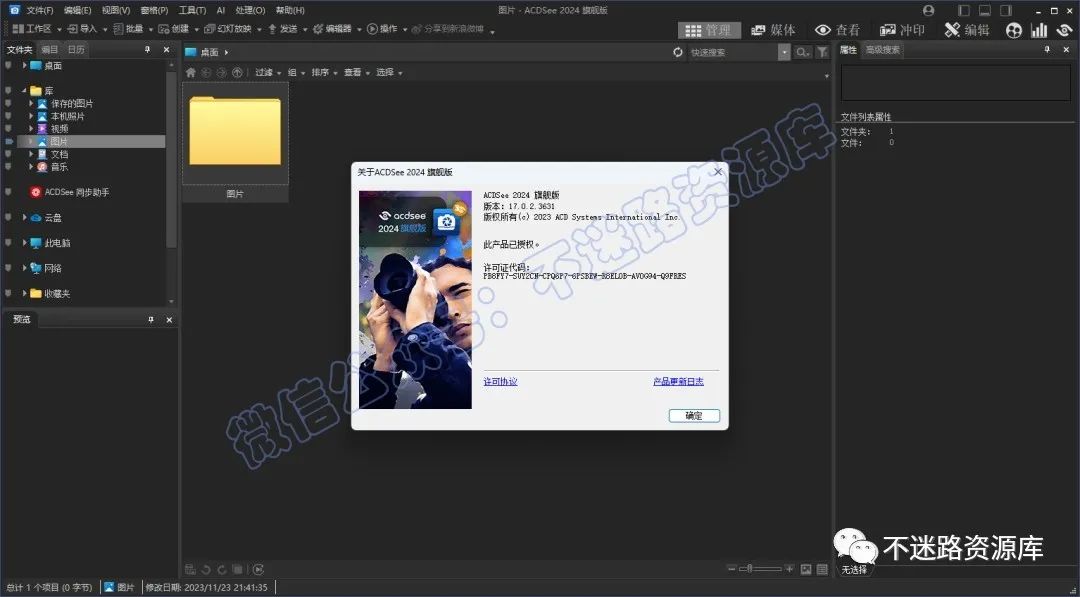Open the user account icon
The image size is (1080, 597).
[x=928, y=10]
